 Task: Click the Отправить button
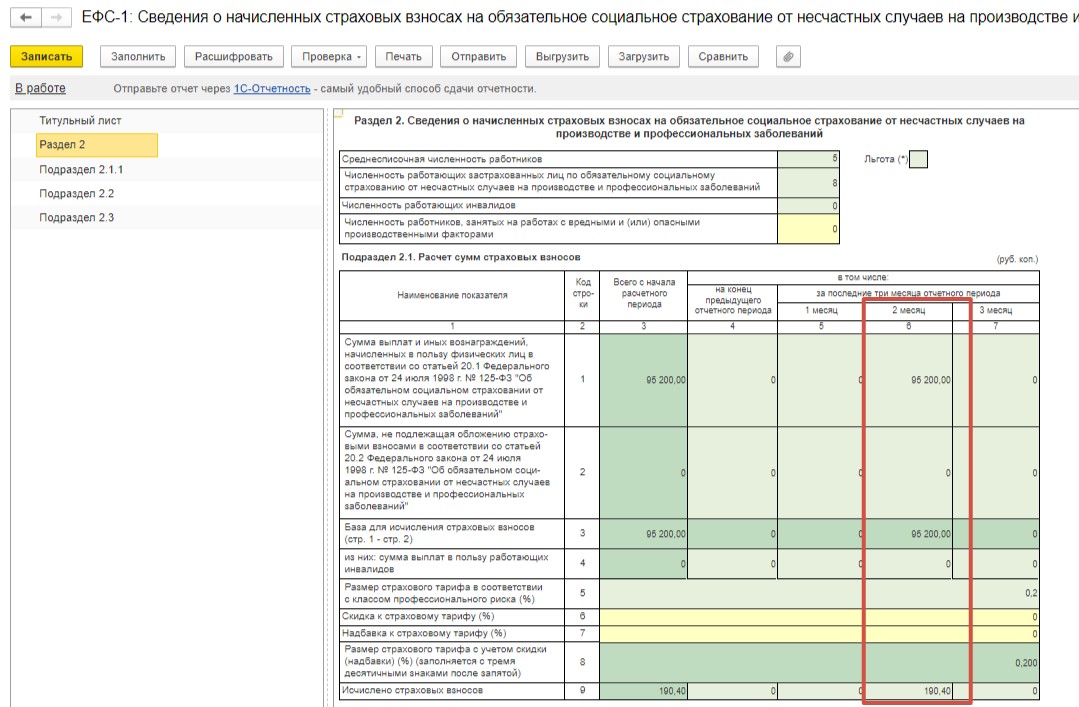(478, 56)
